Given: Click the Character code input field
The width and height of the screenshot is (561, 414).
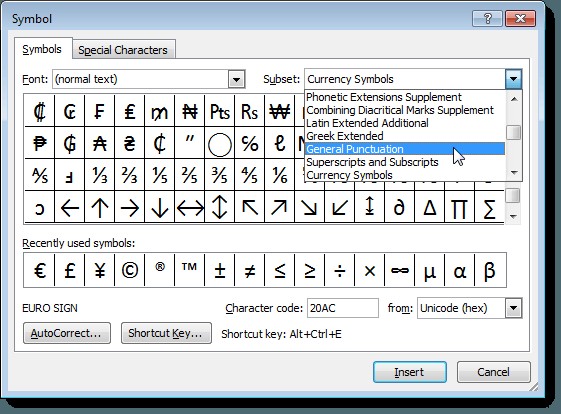Looking at the screenshot, I should pyautogui.click(x=343, y=308).
